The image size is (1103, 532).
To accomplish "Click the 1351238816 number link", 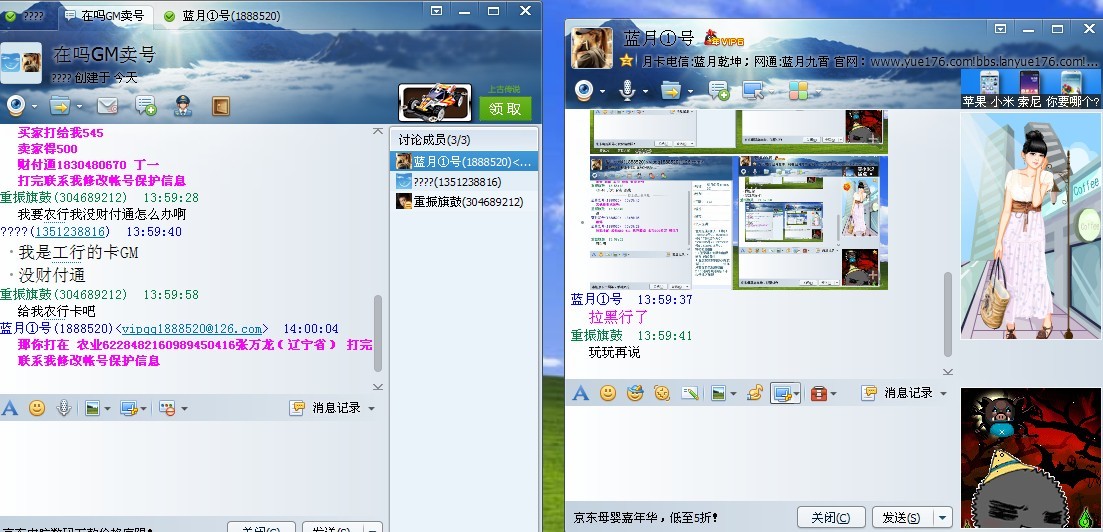I will (70, 232).
